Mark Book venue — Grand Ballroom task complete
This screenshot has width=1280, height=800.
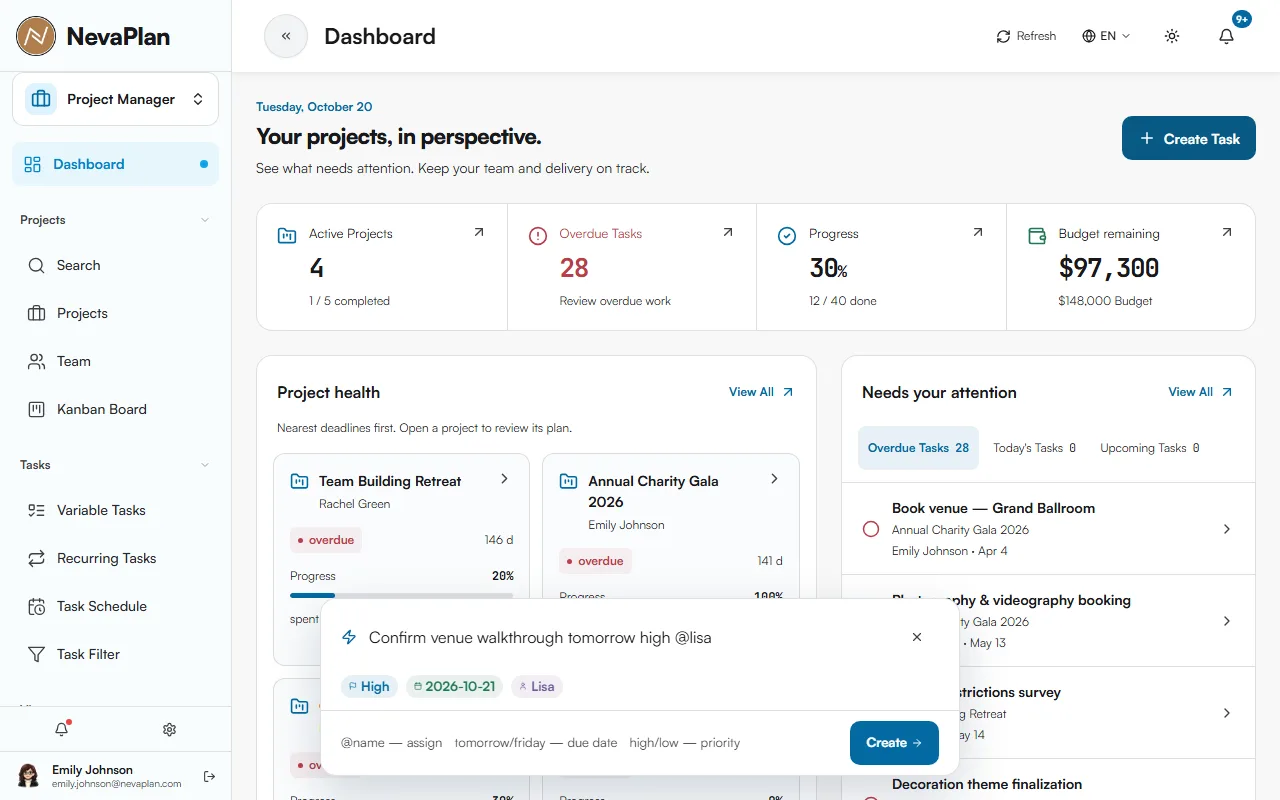pos(870,529)
